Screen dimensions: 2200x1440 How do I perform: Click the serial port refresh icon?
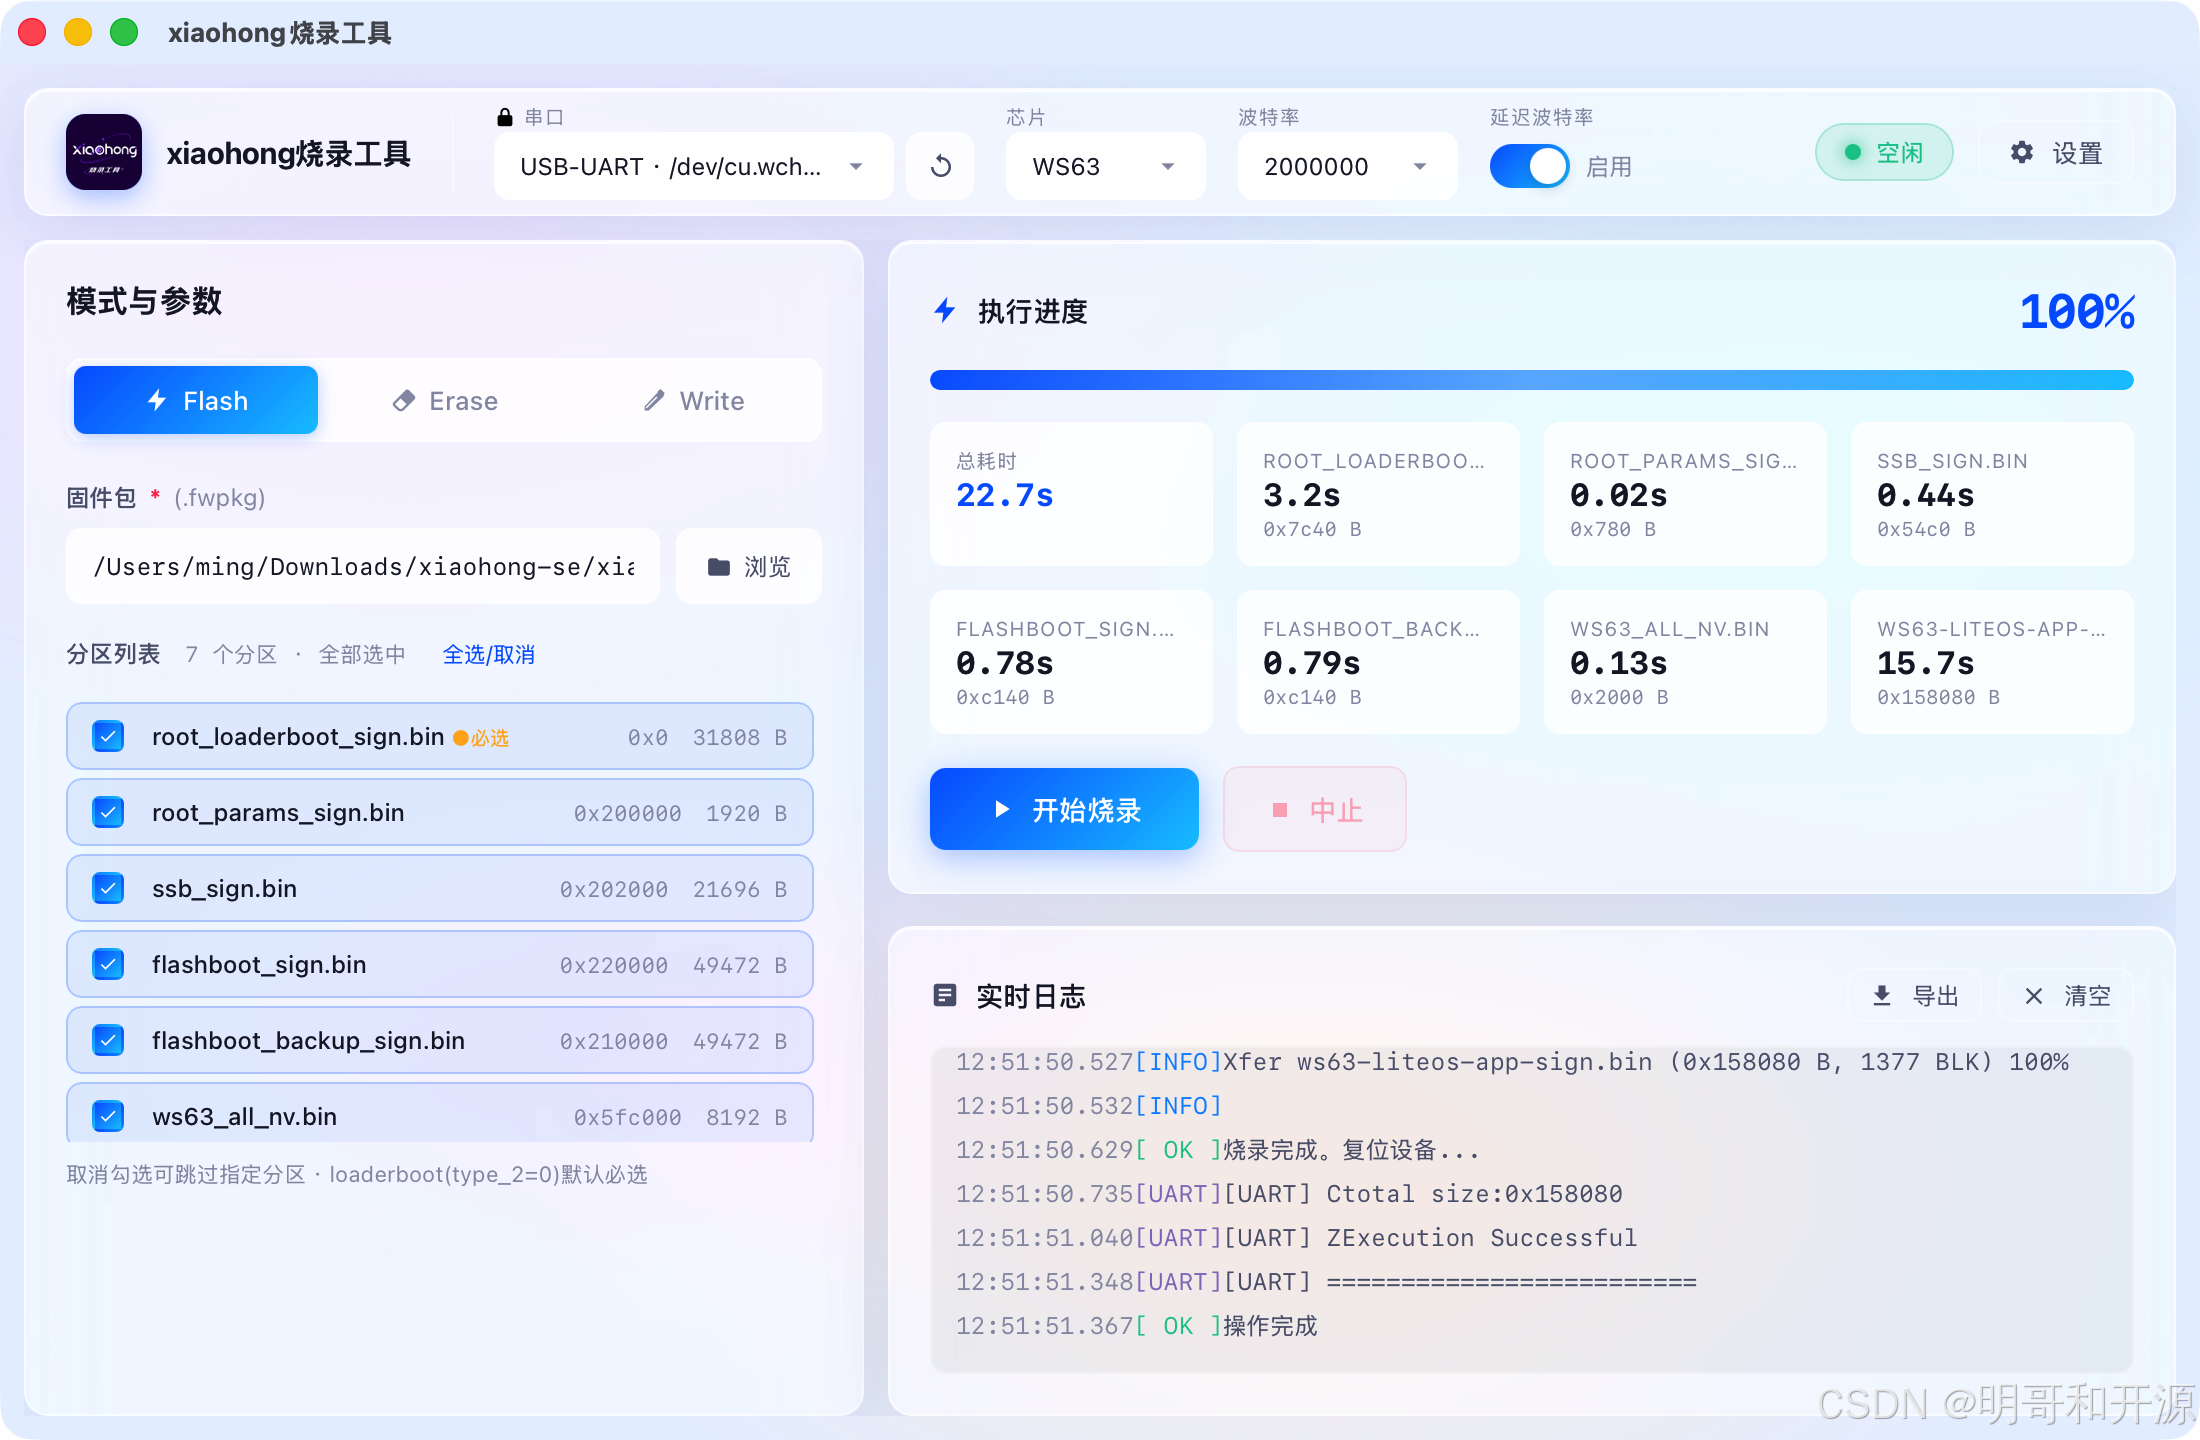(940, 166)
